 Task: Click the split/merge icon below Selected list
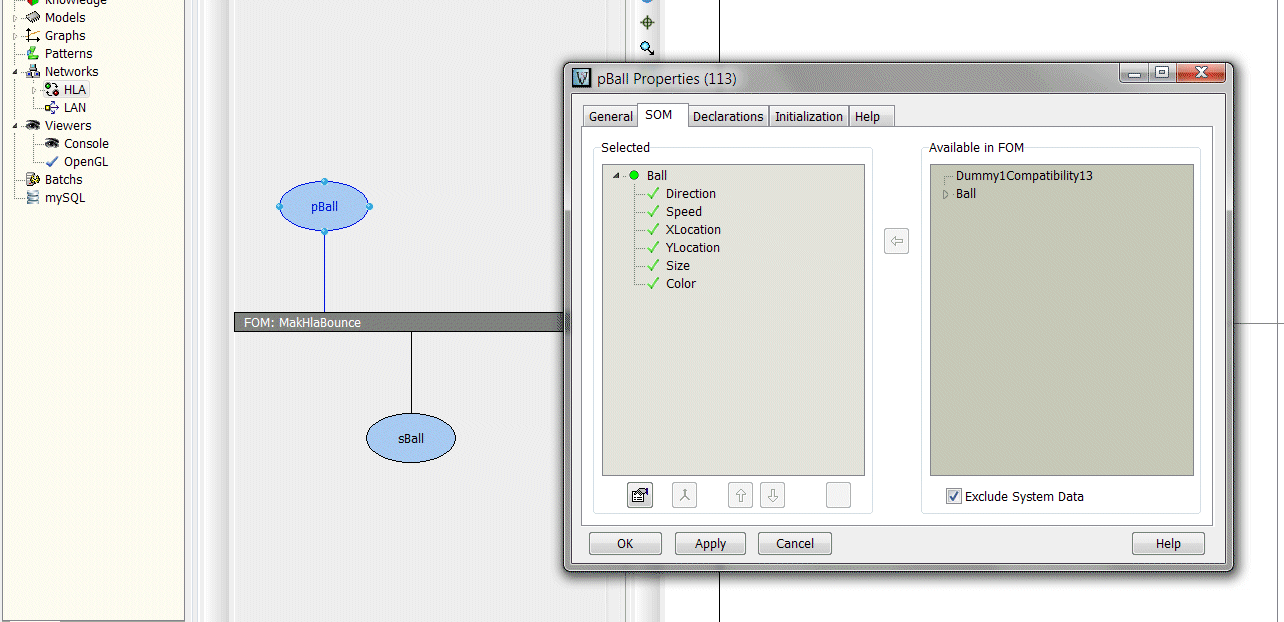tap(684, 495)
